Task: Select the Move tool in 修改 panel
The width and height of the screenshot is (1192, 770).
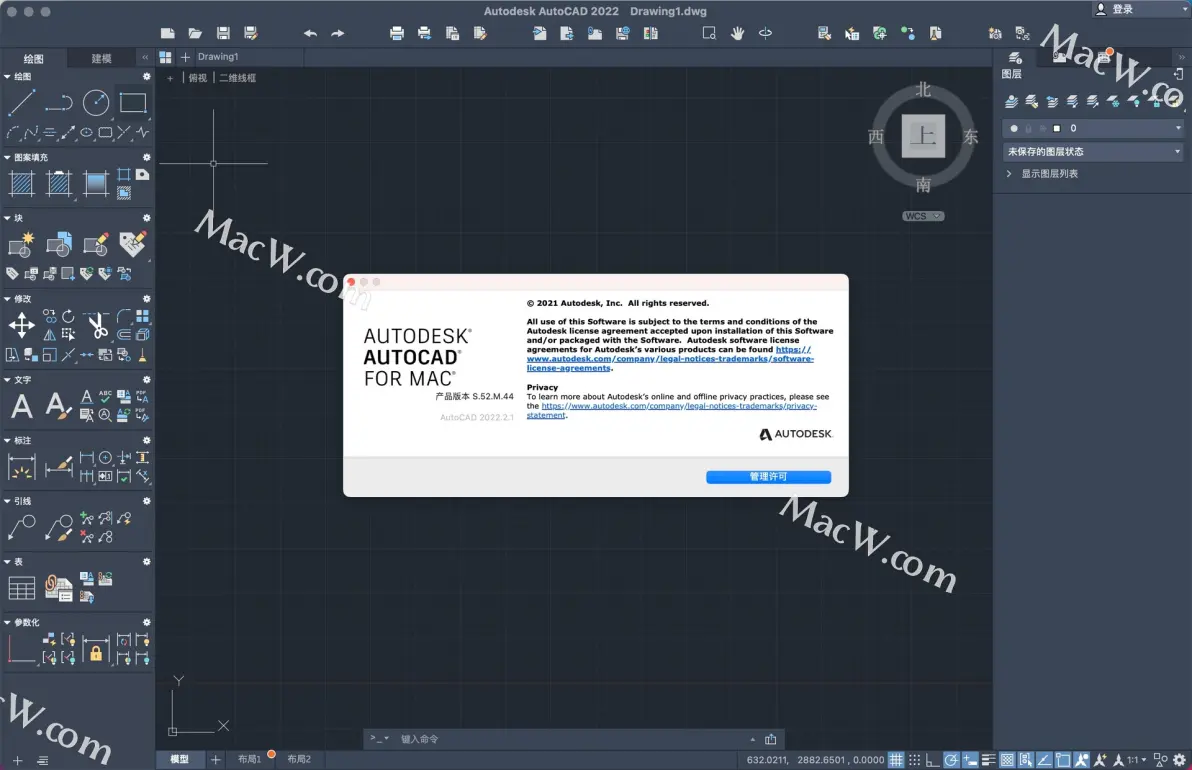Action: (21, 325)
